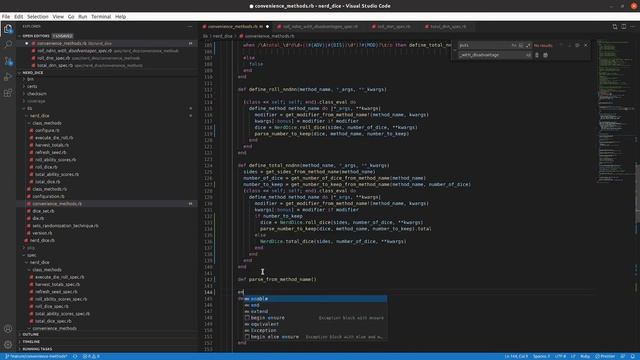This screenshot has height=360, width=640.
Task: Switch to roll_ndnn_with_disadvantages_spec.rb tab
Action: click(320, 27)
